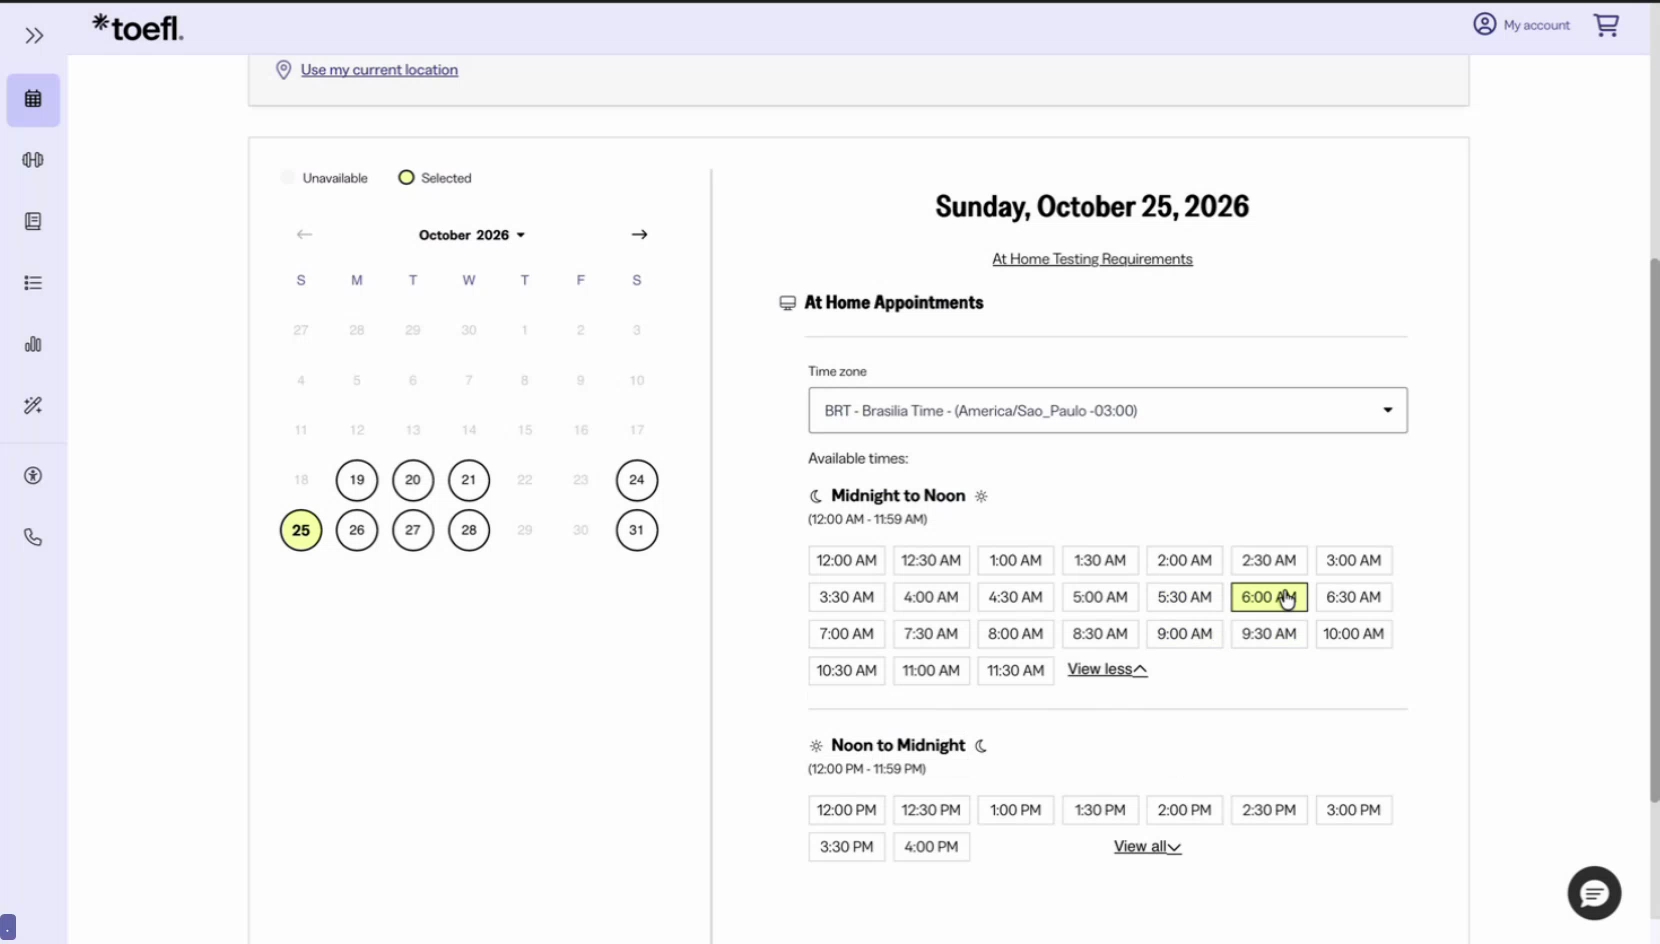Choose the 8:00 AM time slot

click(x=1015, y=634)
